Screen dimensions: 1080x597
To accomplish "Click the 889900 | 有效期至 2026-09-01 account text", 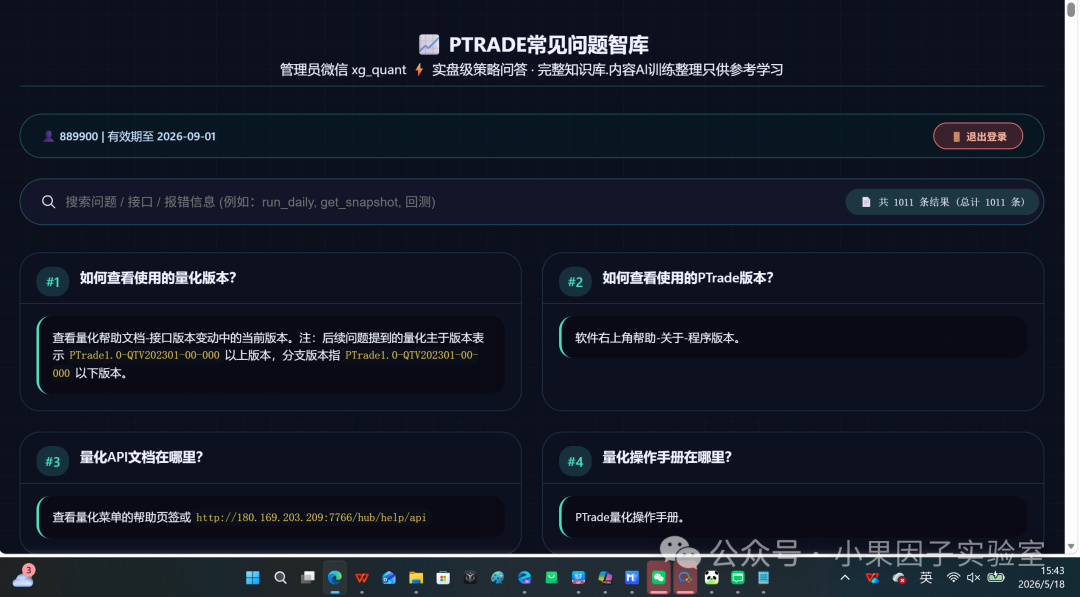I will click(137, 136).
